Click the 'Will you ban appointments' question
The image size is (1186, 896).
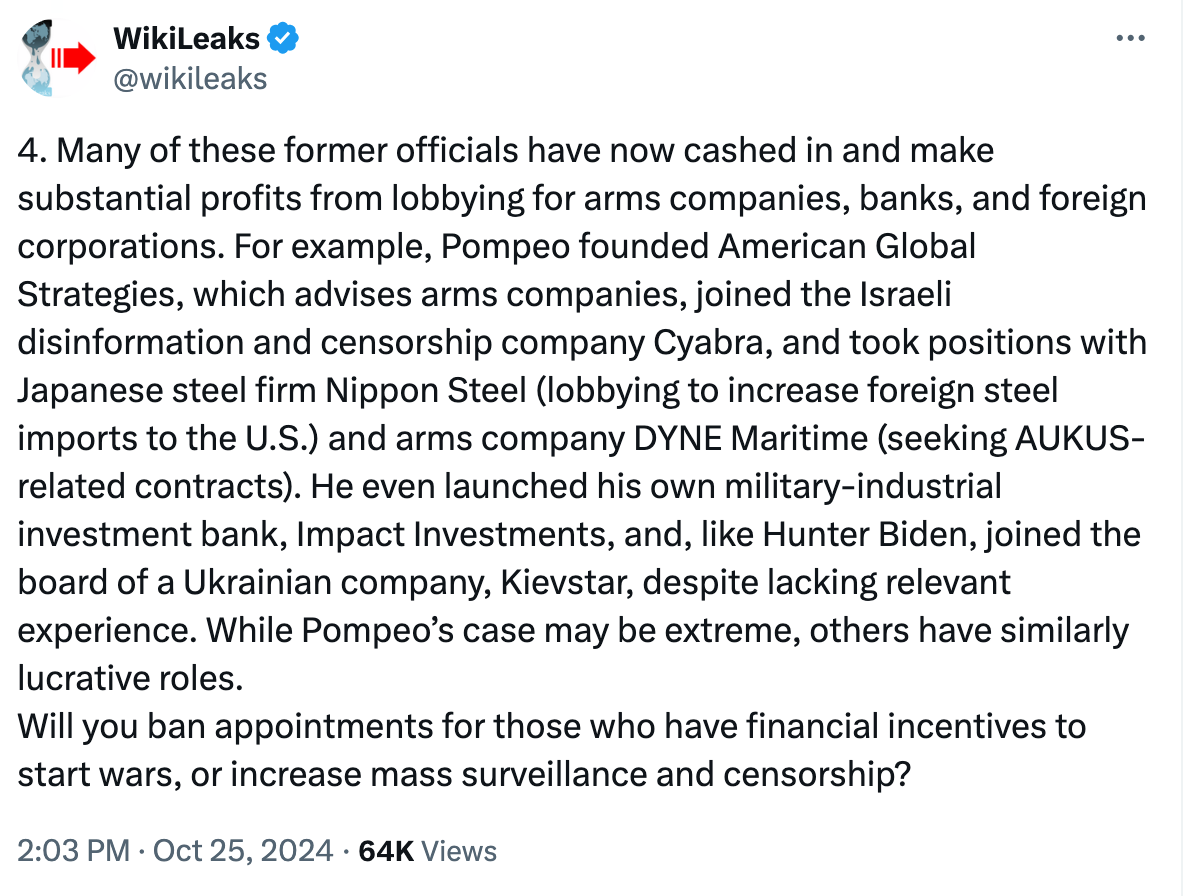(x=552, y=750)
